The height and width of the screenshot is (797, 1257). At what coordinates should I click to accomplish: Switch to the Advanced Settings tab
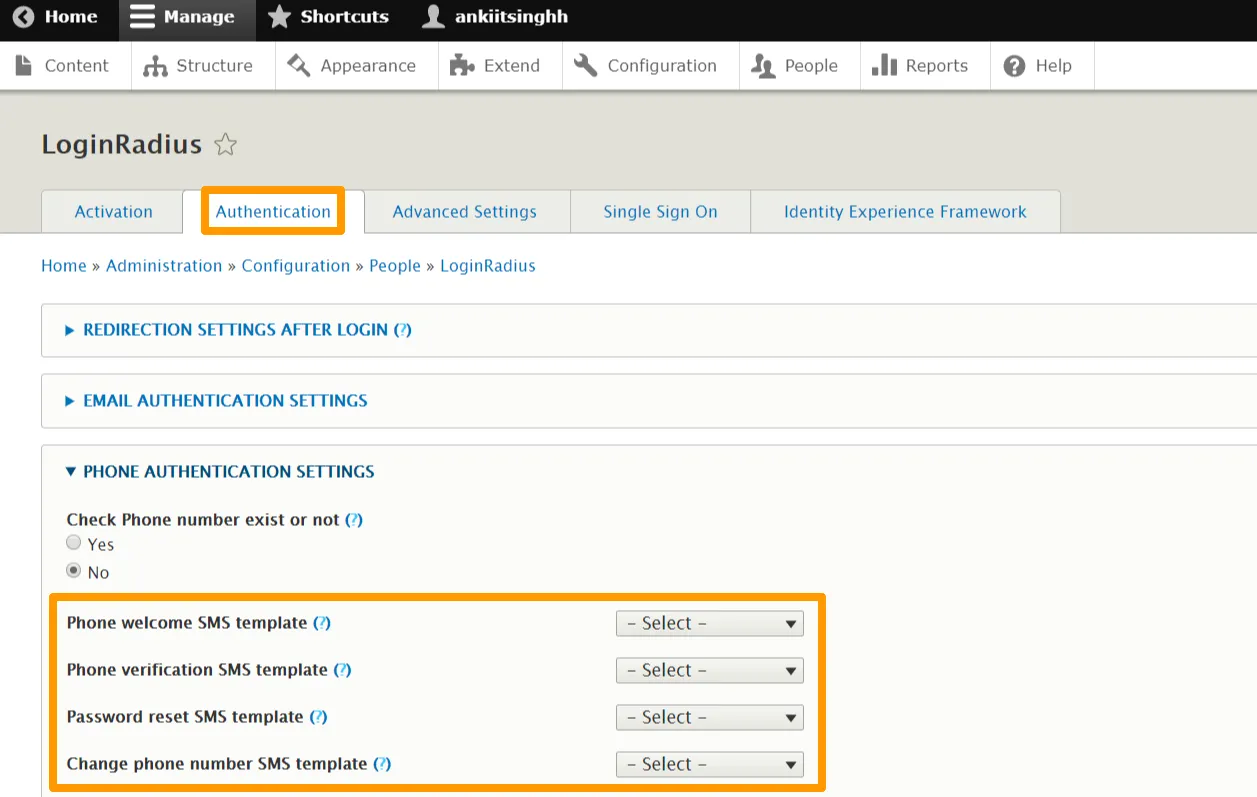tap(464, 212)
